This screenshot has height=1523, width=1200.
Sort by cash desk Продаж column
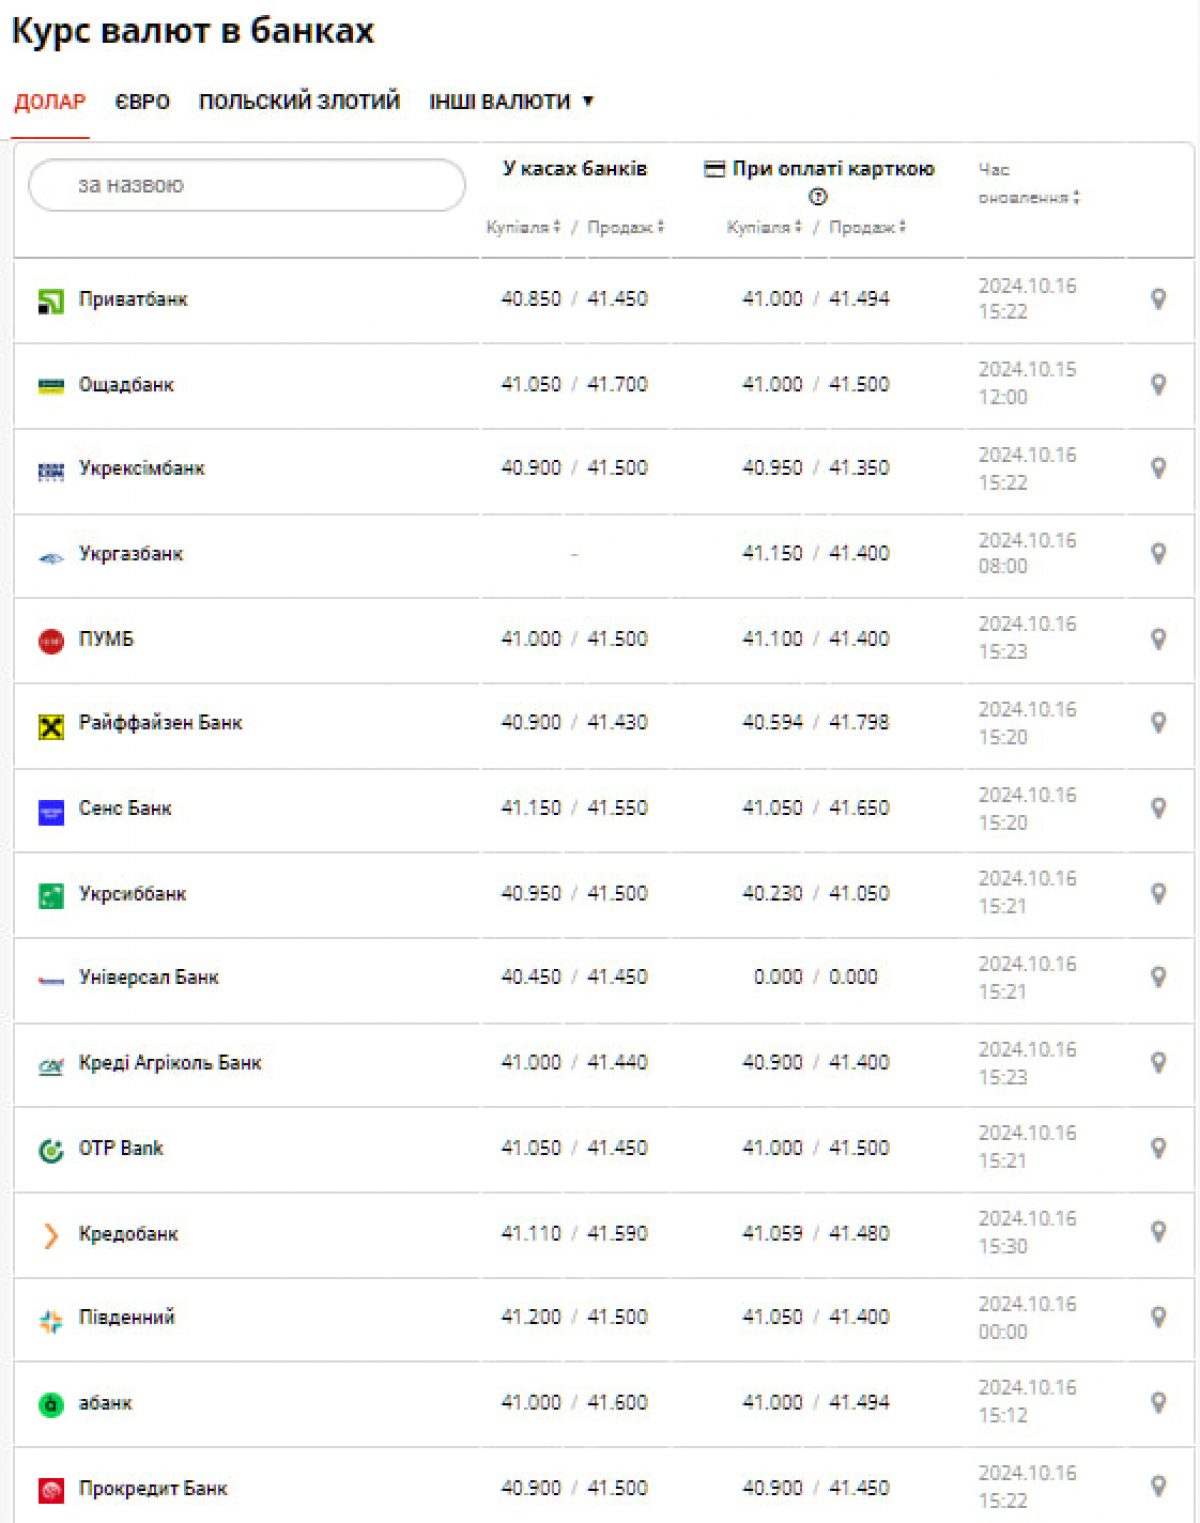point(625,228)
